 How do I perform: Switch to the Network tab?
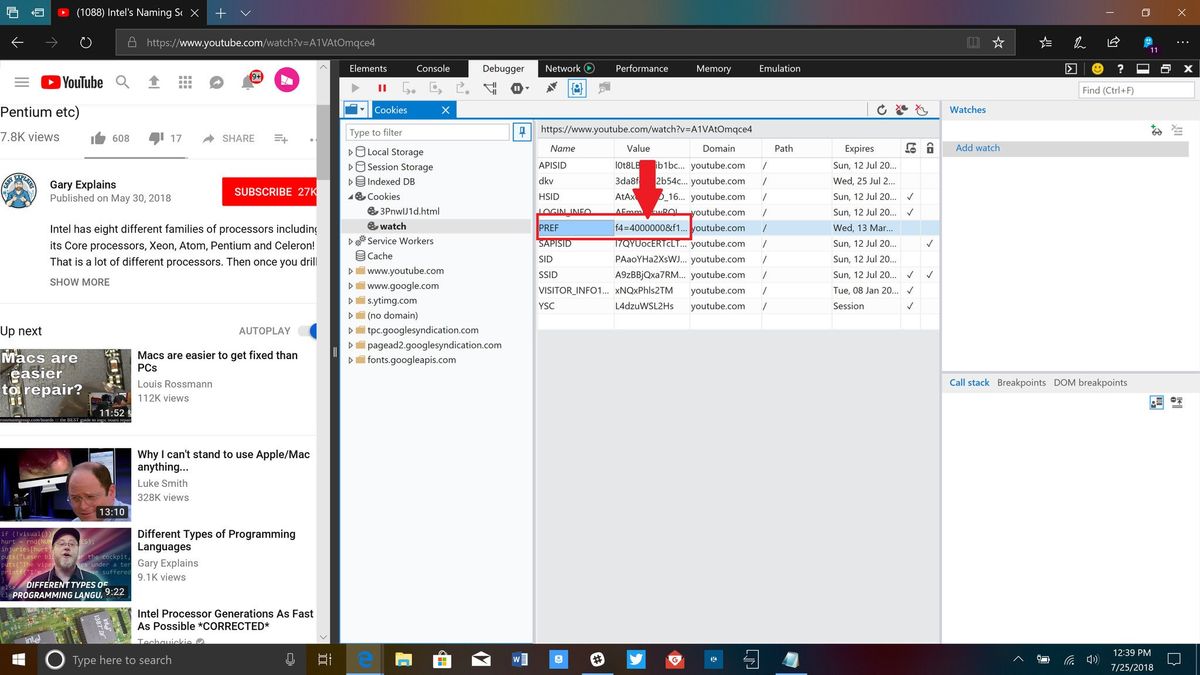point(564,68)
